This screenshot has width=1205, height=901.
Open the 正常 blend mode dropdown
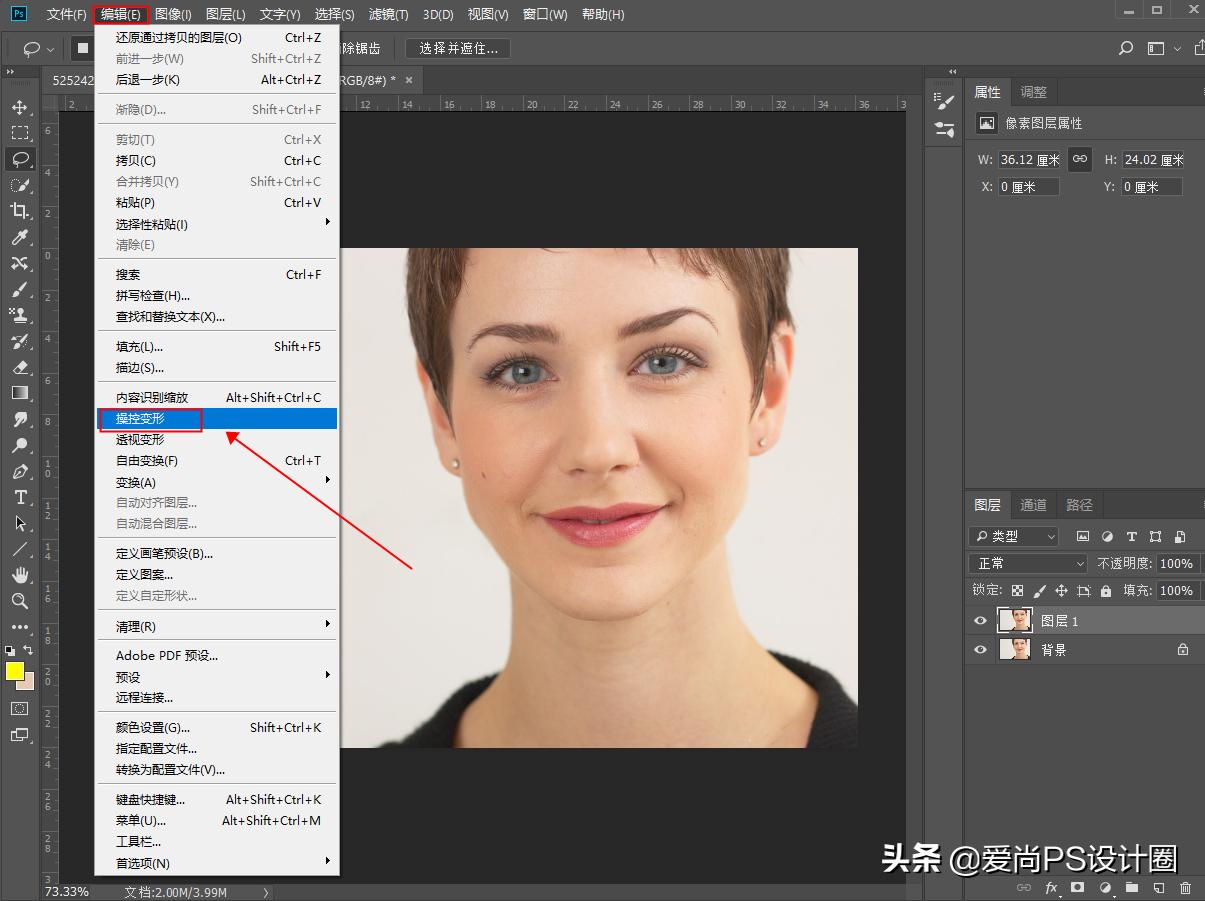pos(1027,564)
